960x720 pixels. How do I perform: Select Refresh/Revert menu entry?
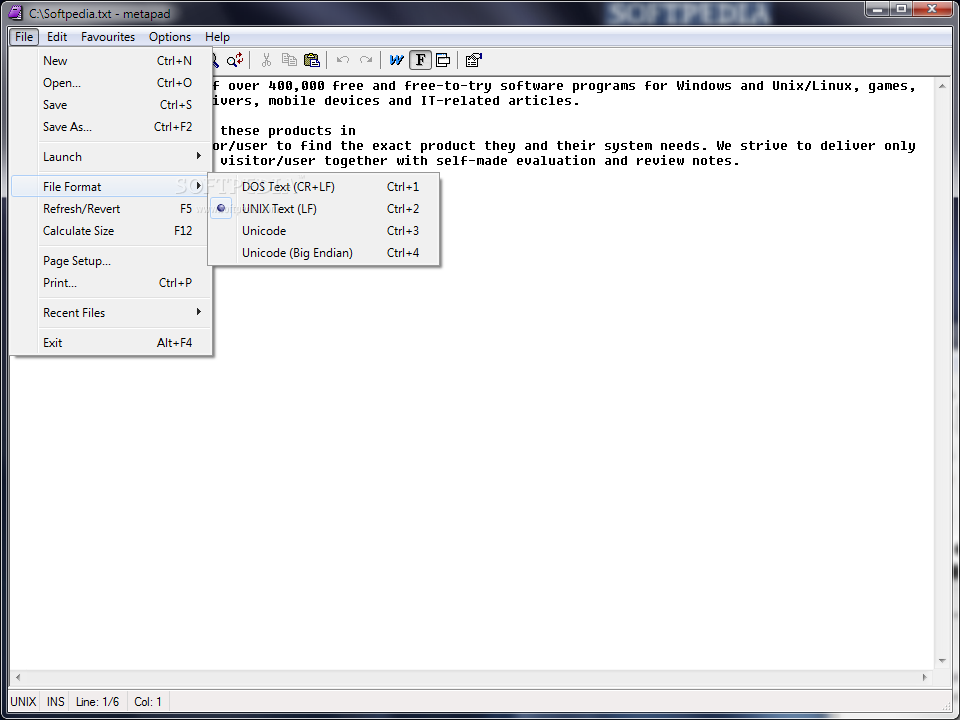pyautogui.click(x=111, y=209)
